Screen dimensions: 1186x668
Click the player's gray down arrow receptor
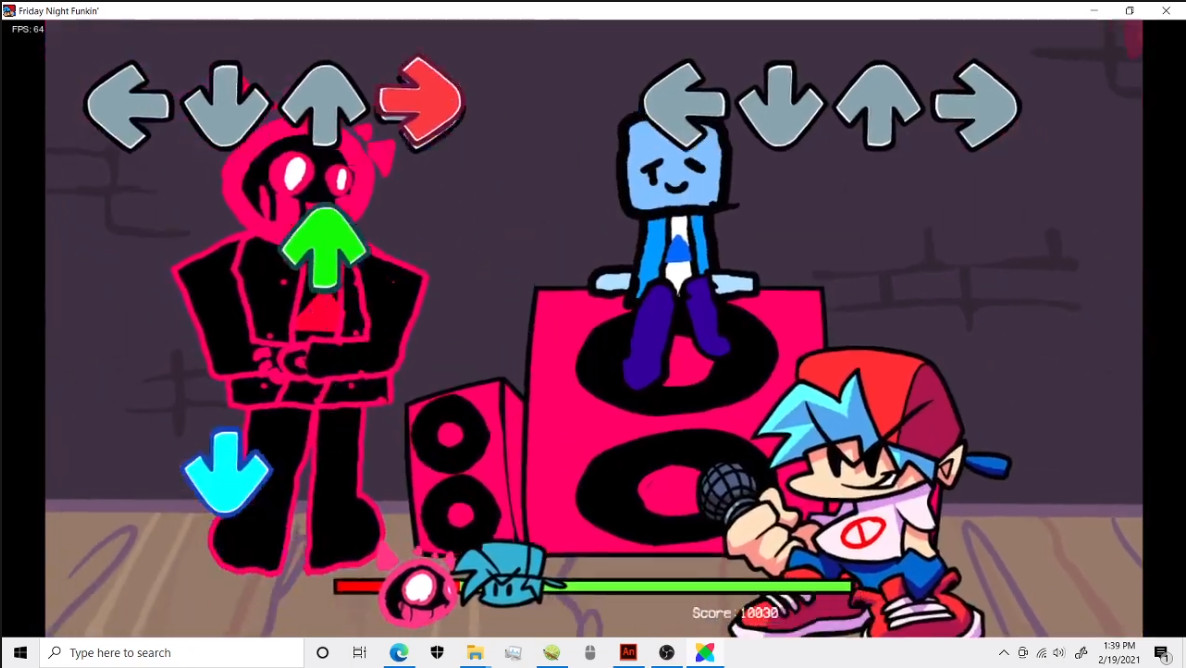tap(781, 105)
